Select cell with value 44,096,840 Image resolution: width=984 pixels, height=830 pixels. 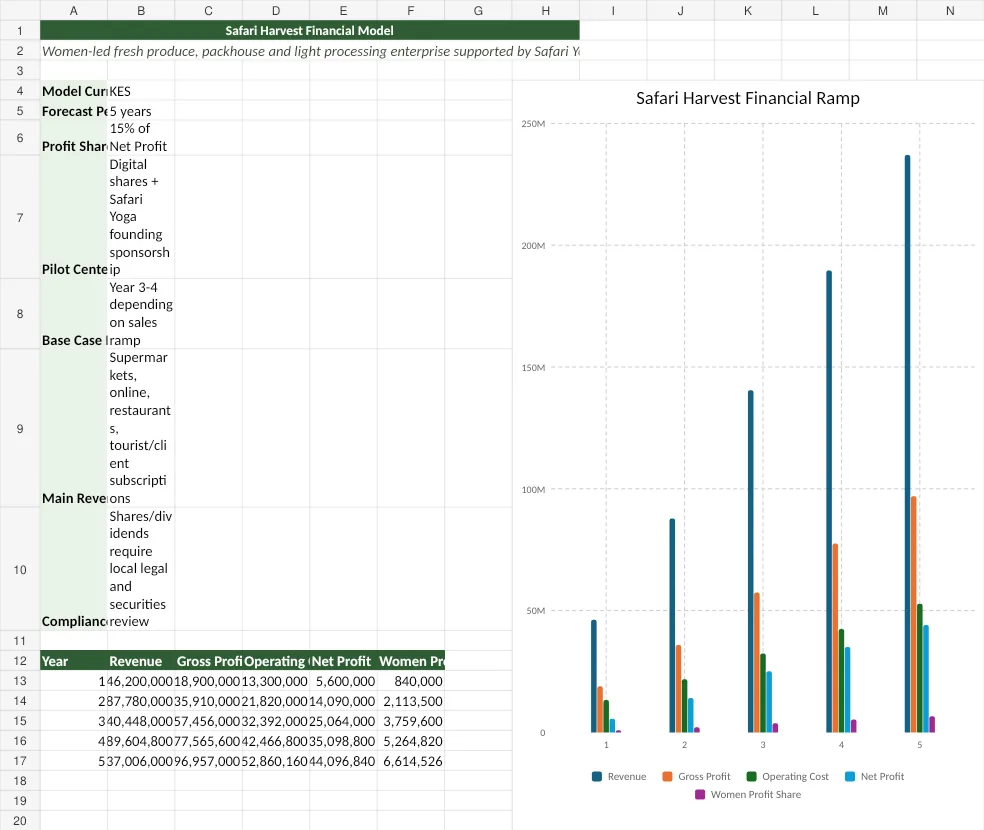click(x=343, y=761)
